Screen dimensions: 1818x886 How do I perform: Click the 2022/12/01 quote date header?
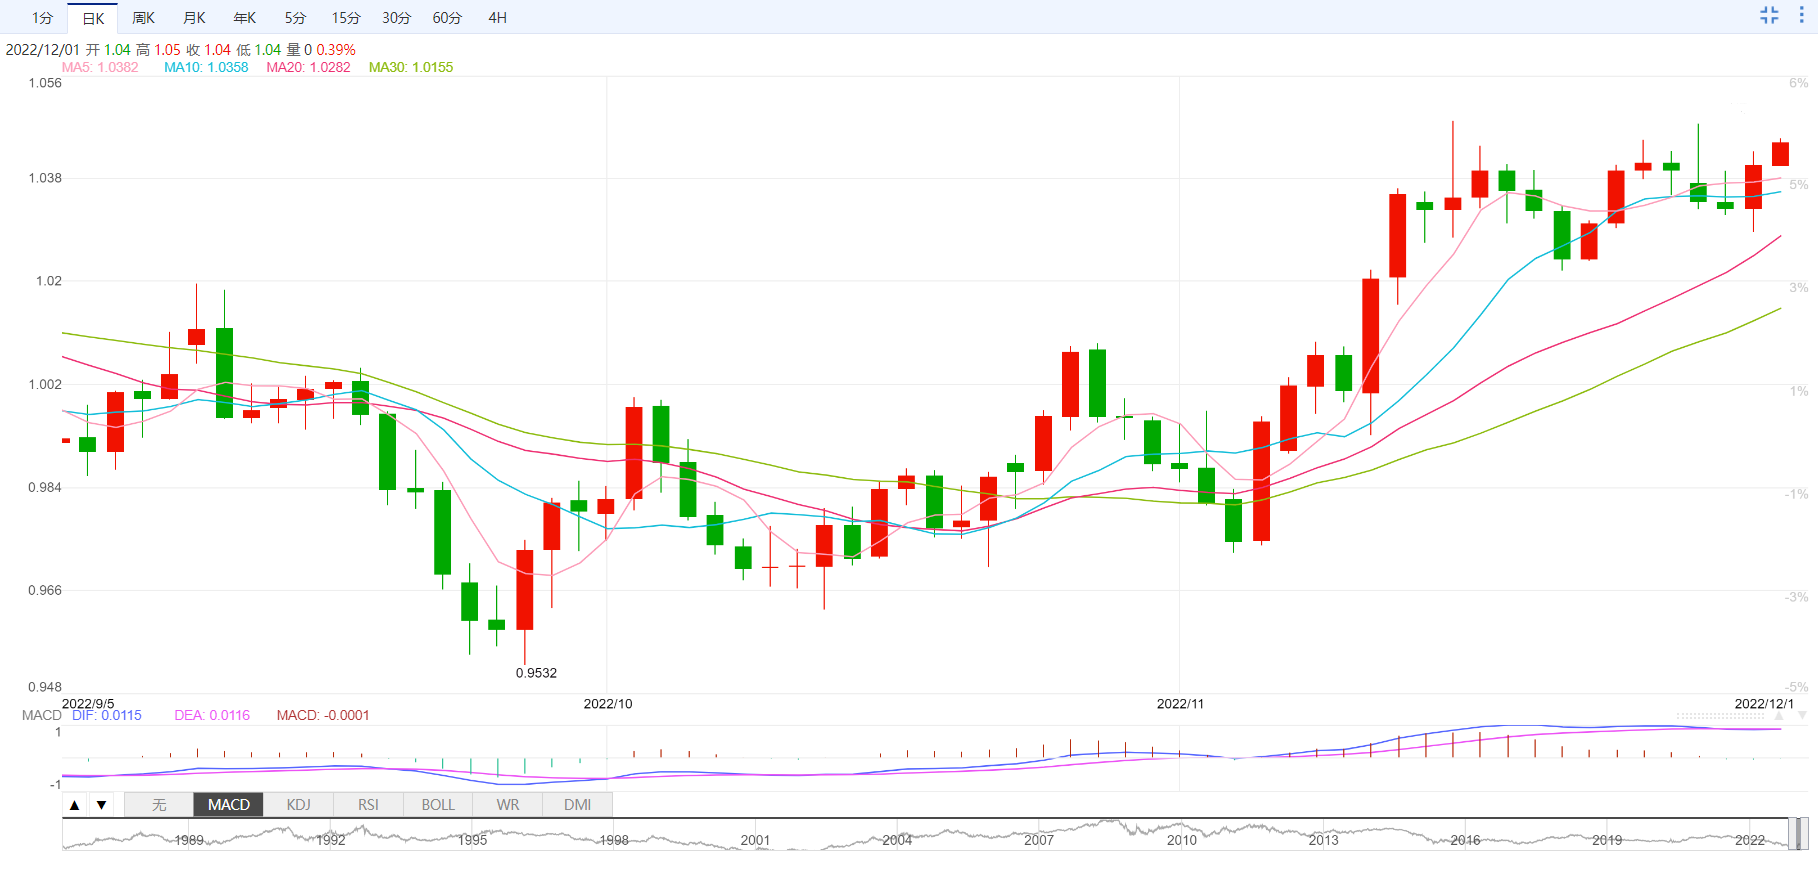coord(42,50)
